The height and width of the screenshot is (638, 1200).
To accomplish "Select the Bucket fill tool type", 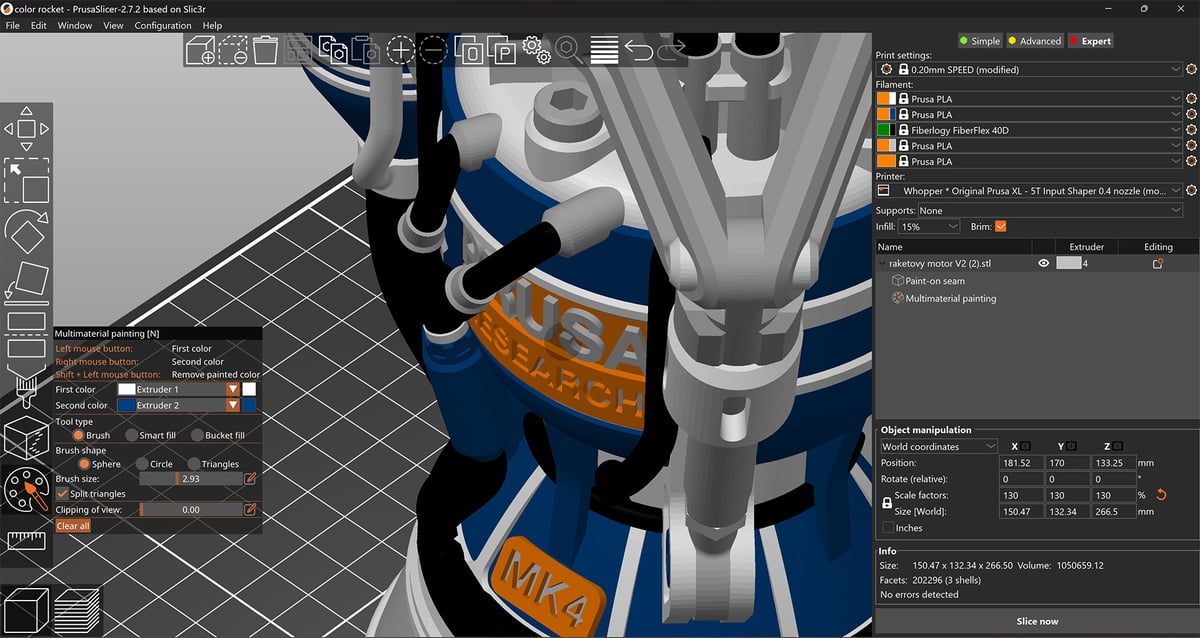I will 195,435.
